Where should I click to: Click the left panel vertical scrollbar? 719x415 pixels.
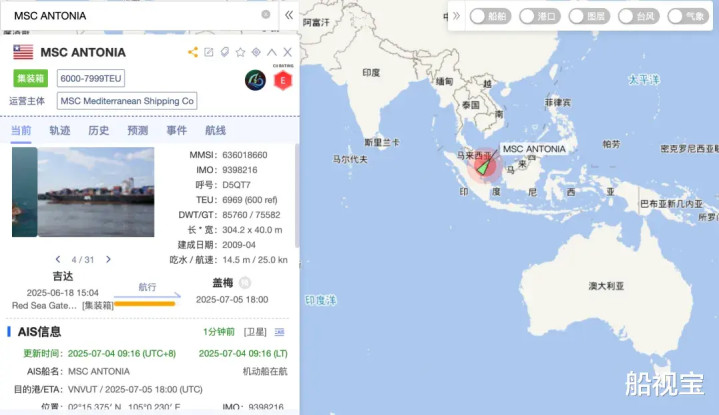pyautogui.click(x=297, y=196)
